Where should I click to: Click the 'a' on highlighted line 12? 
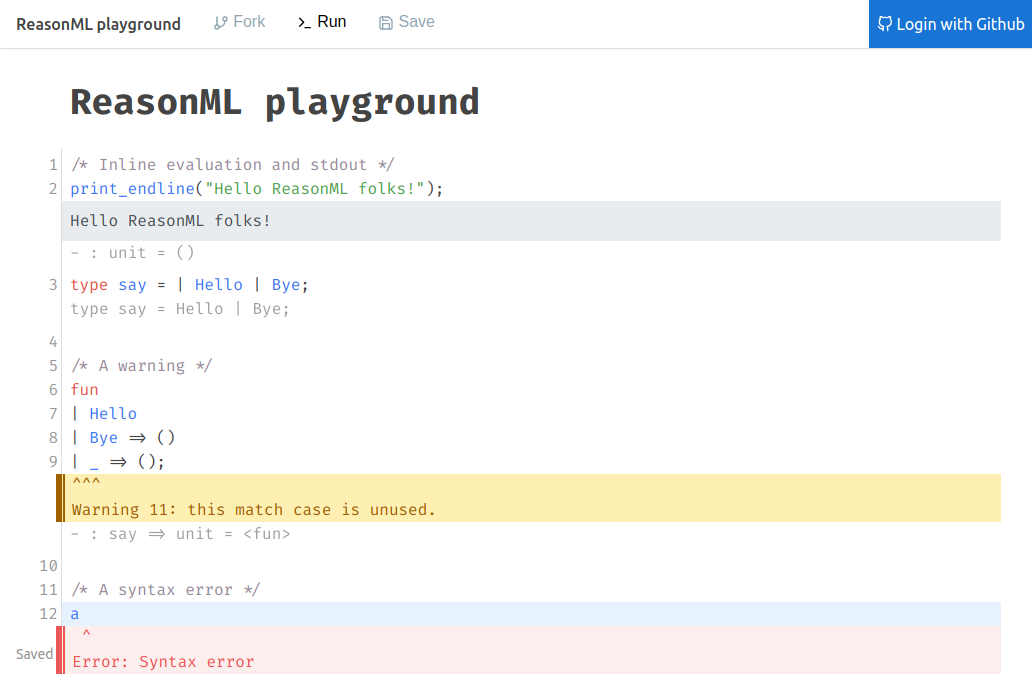(x=74, y=614)
